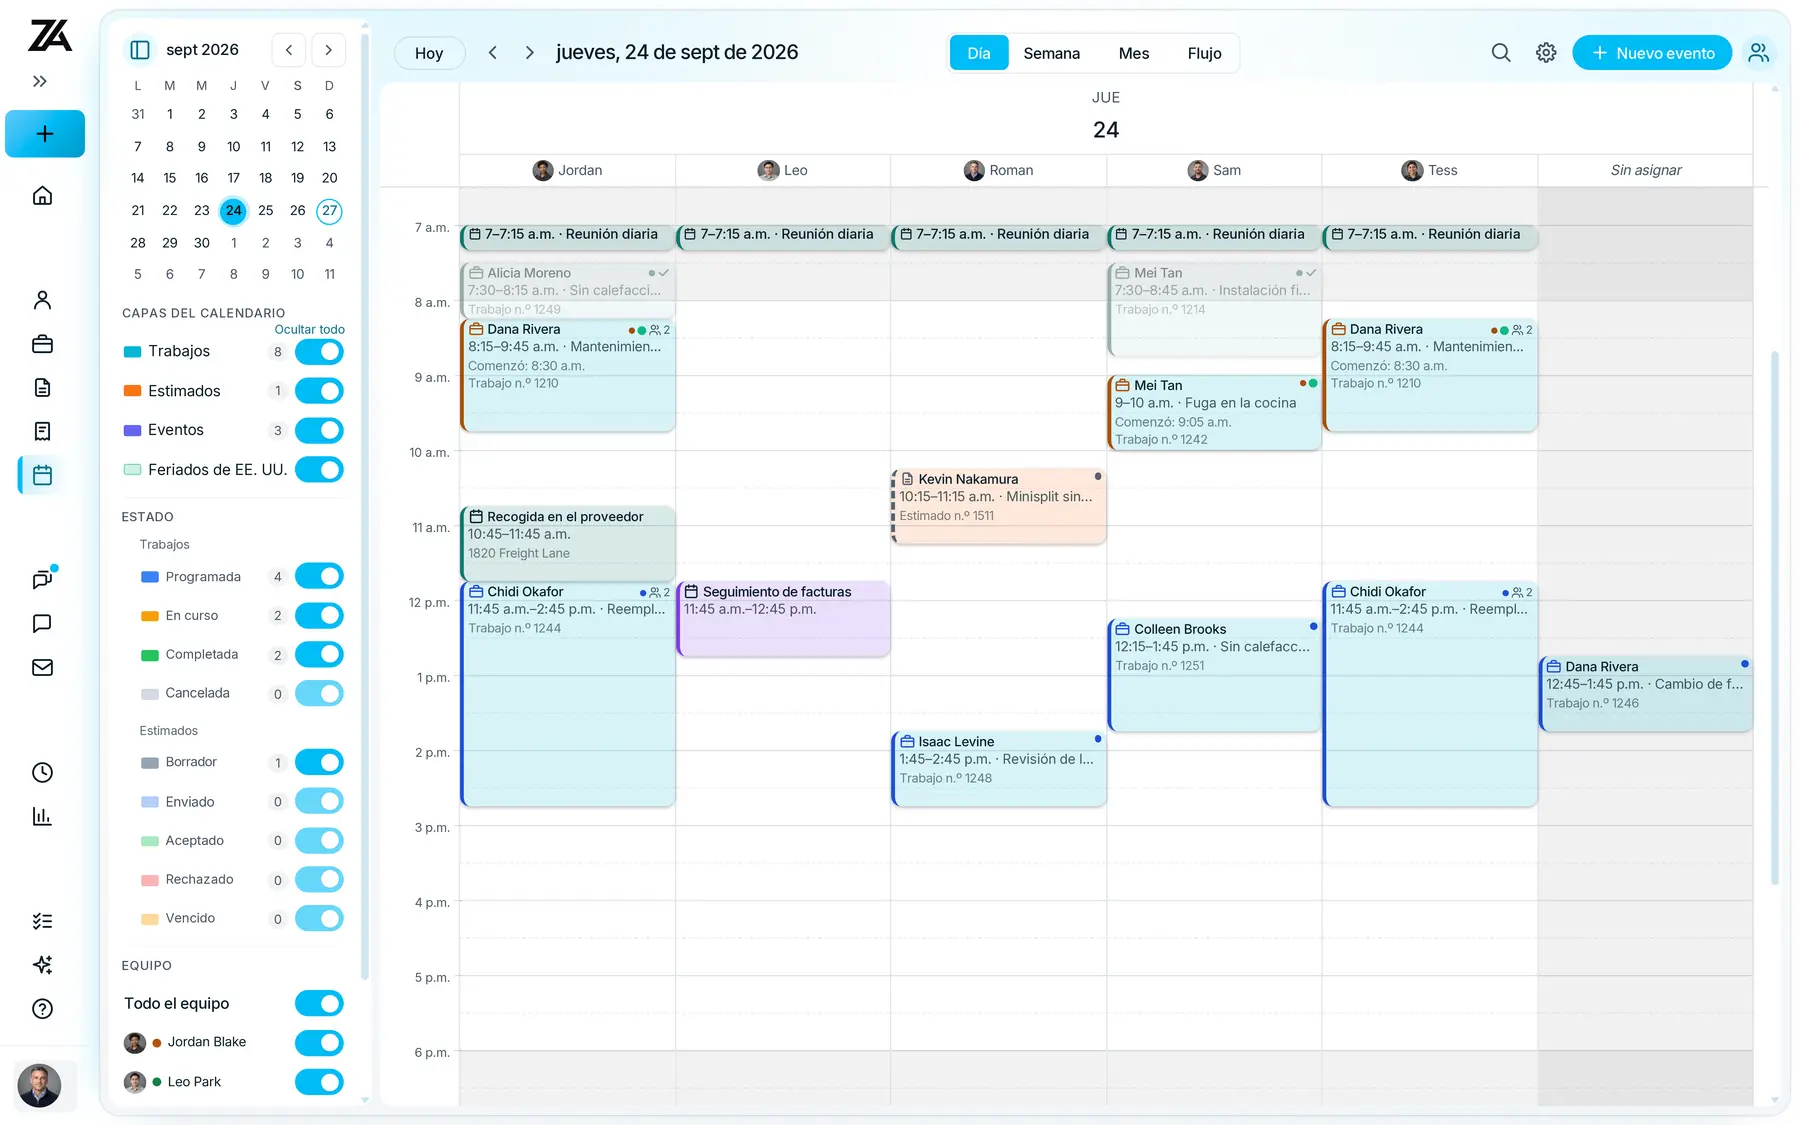Toggle the Cancelada status filter
The image size is (1800, 1125).
(x=319, y=694)
